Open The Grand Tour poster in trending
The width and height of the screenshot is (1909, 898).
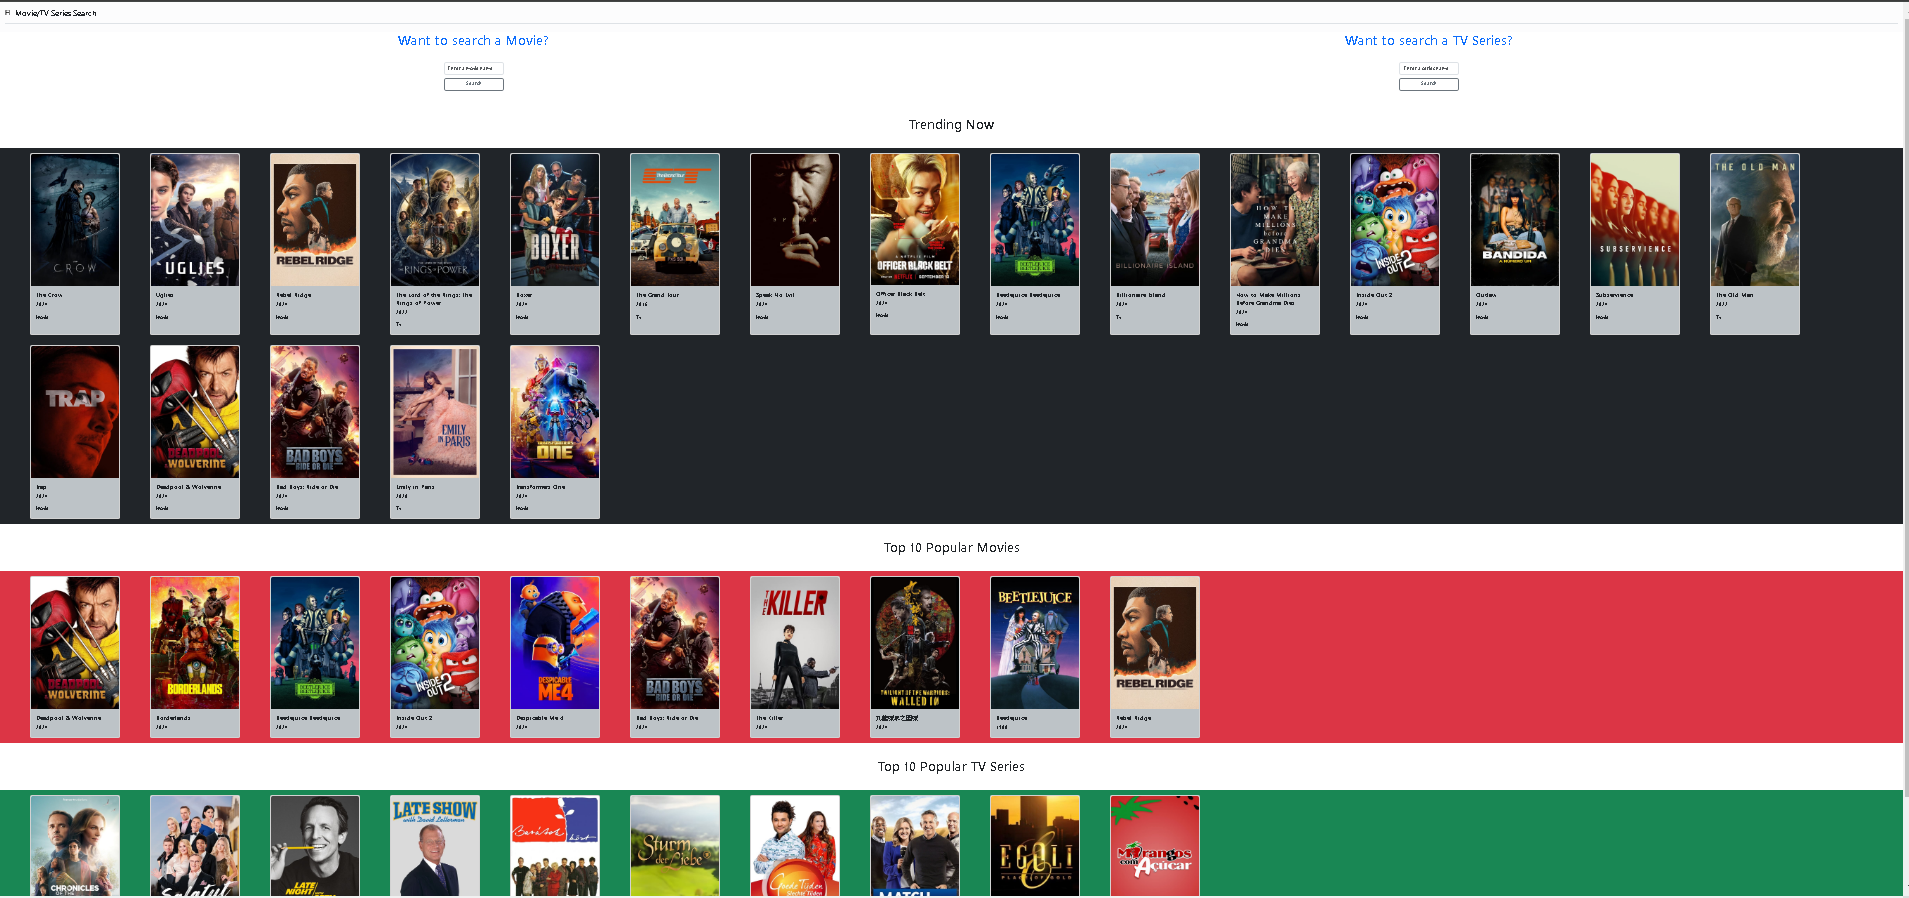[x=675, y=220]
